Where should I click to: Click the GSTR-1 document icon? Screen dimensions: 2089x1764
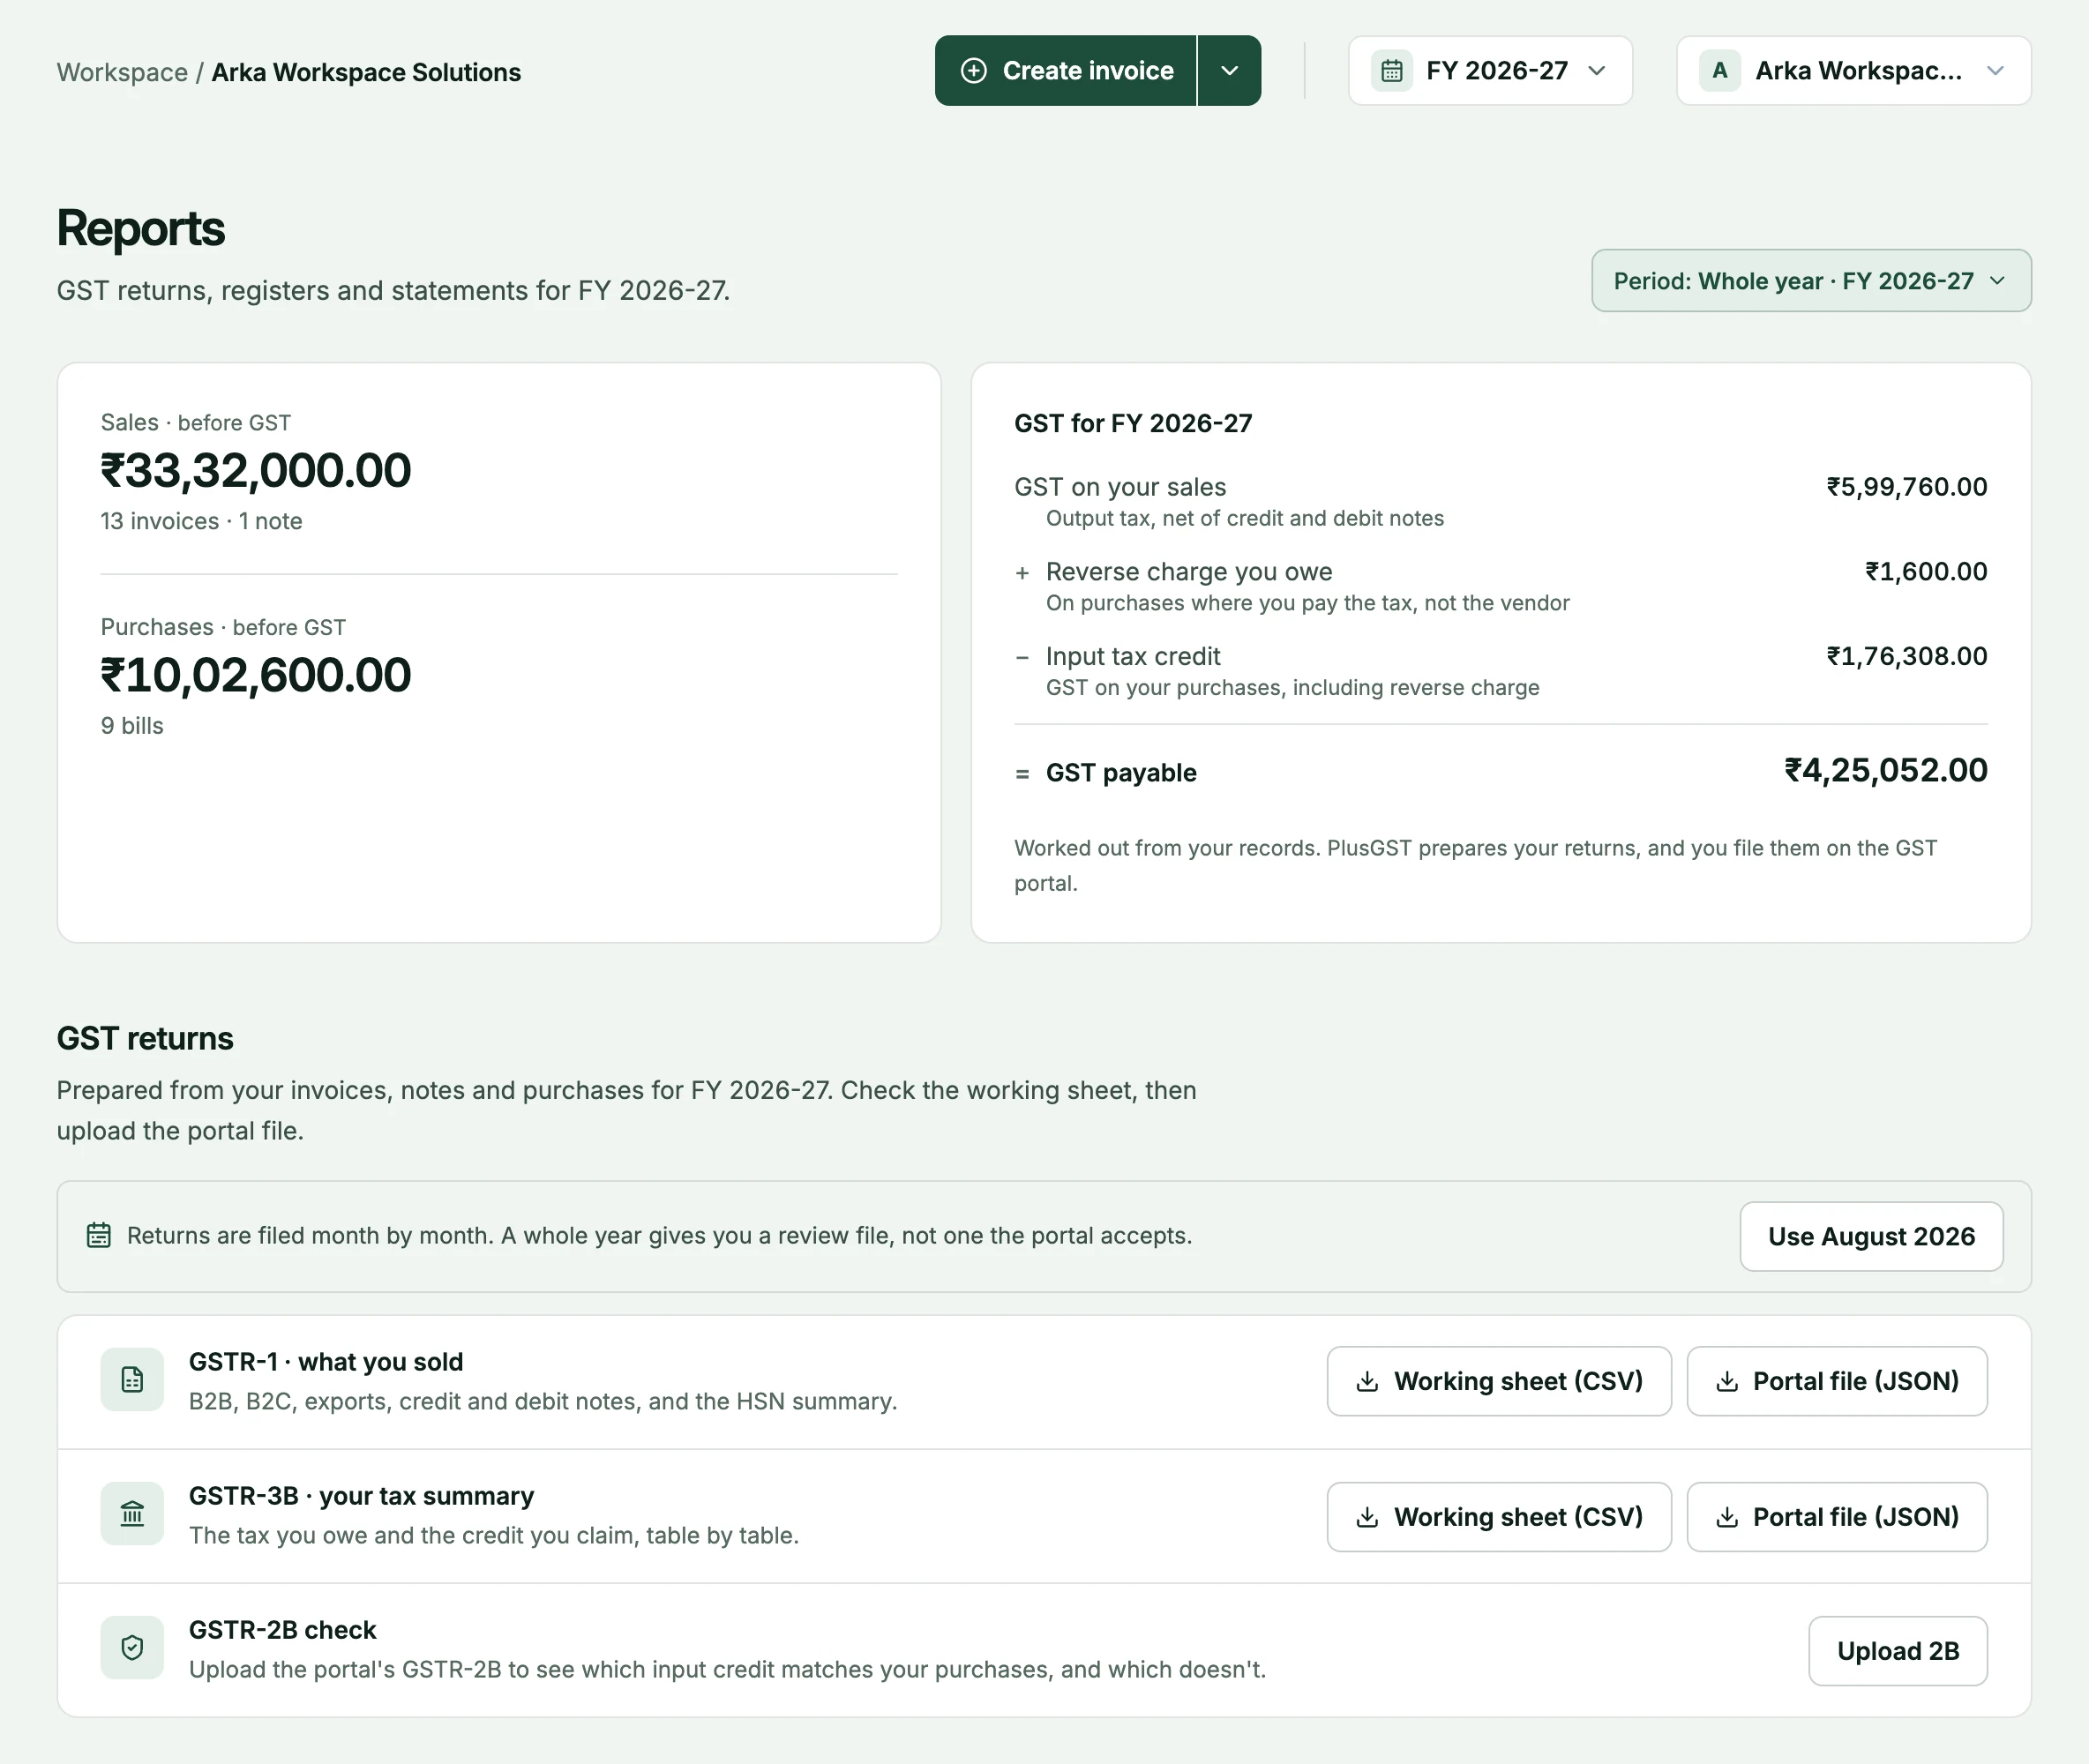tap(132, 1380)
